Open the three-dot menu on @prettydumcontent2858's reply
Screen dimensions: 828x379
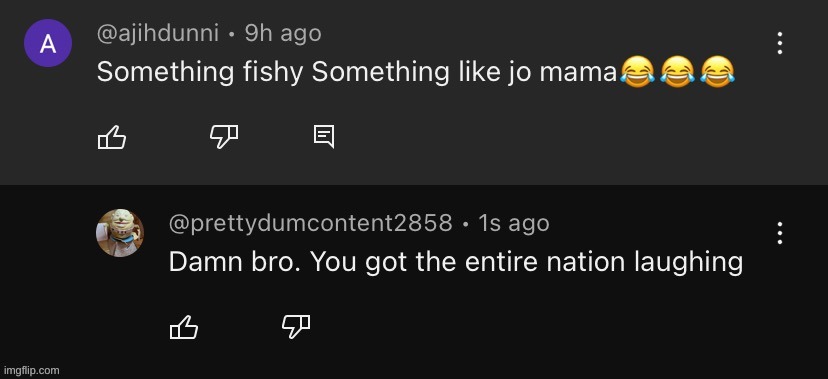[x=779, y=233]
